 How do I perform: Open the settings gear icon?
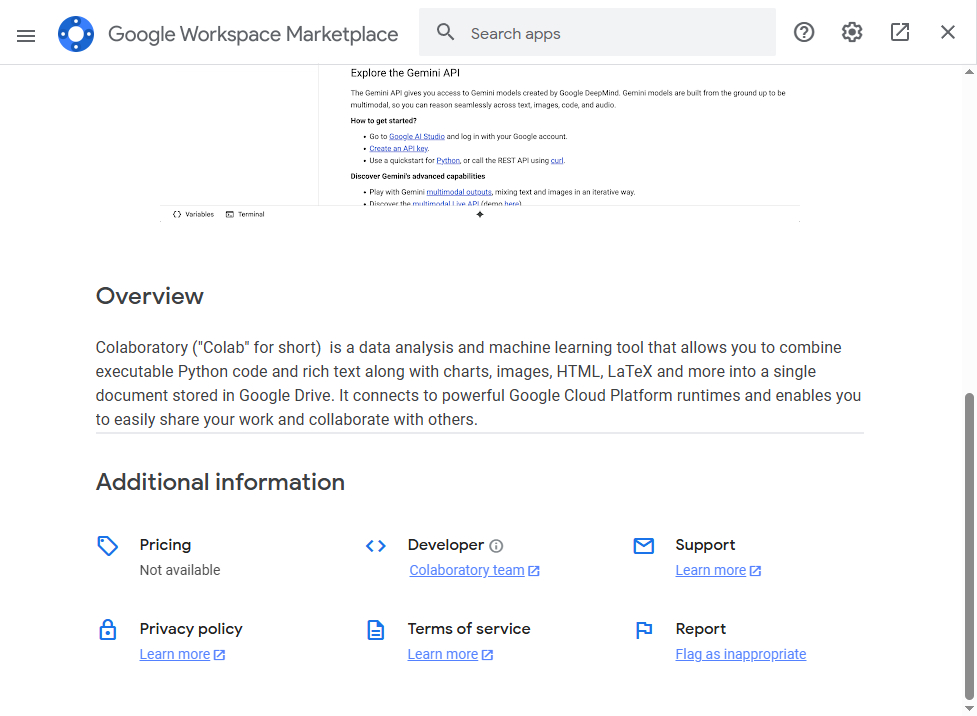point(852,33)
